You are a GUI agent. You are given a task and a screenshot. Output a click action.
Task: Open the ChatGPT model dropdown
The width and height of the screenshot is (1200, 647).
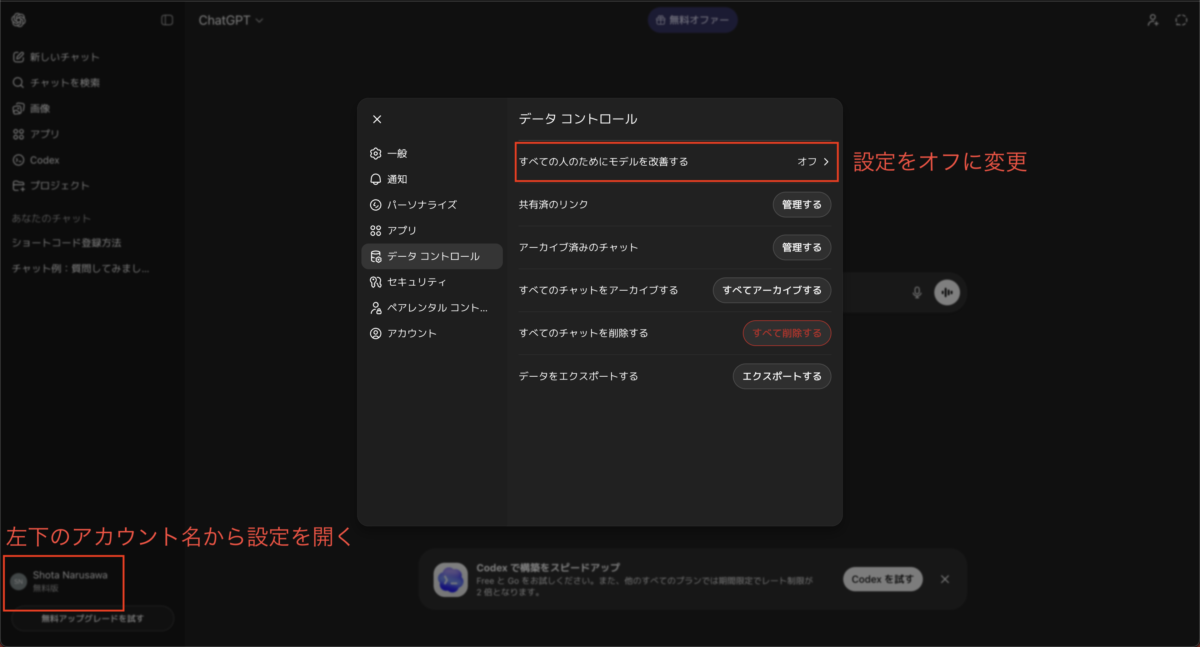(x=230, y=20)
